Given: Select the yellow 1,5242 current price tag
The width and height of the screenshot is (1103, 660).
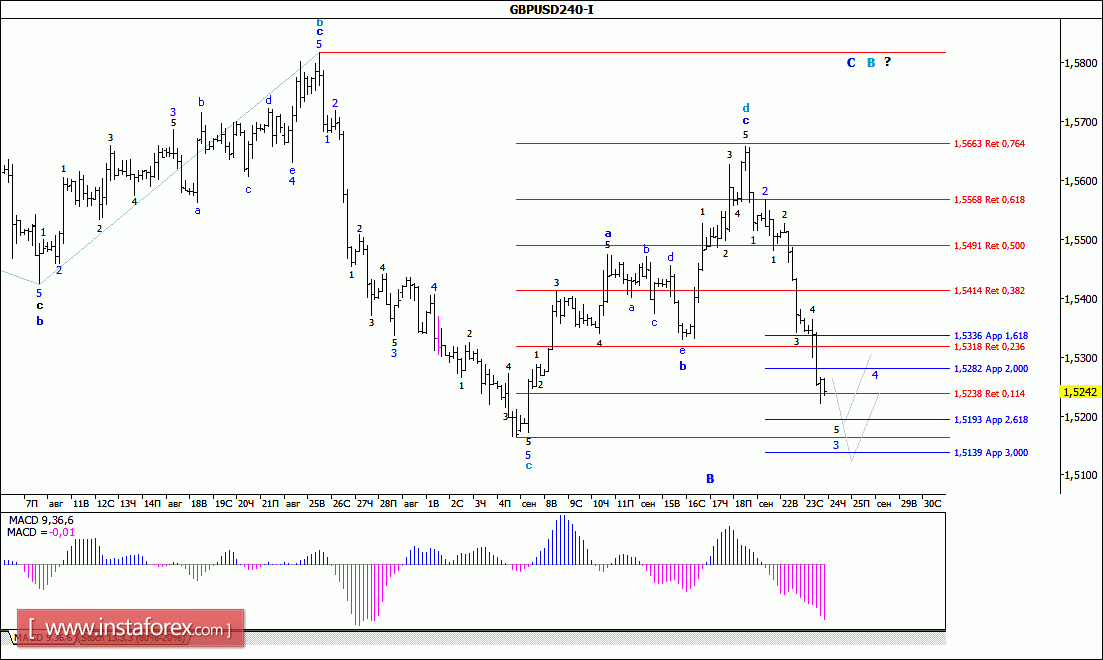Looking at the screenshot, I should tap(1080, 392).
